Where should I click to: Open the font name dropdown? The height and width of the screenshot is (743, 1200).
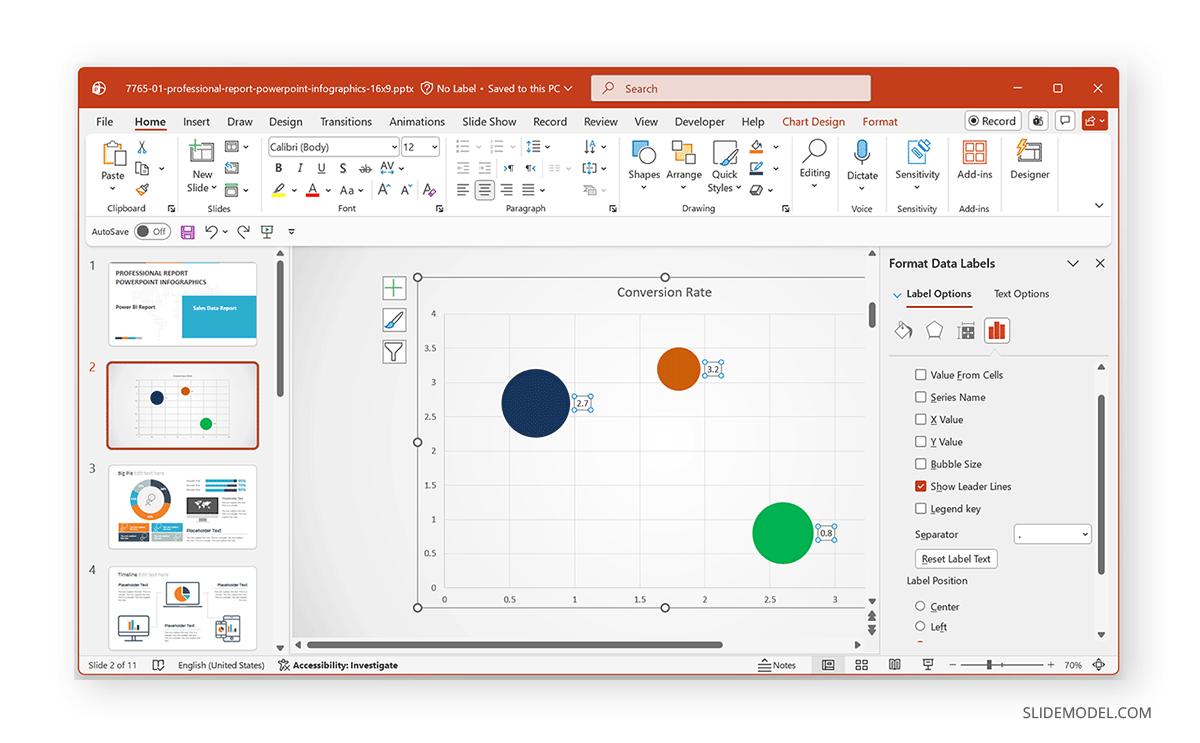click(394, 147)
